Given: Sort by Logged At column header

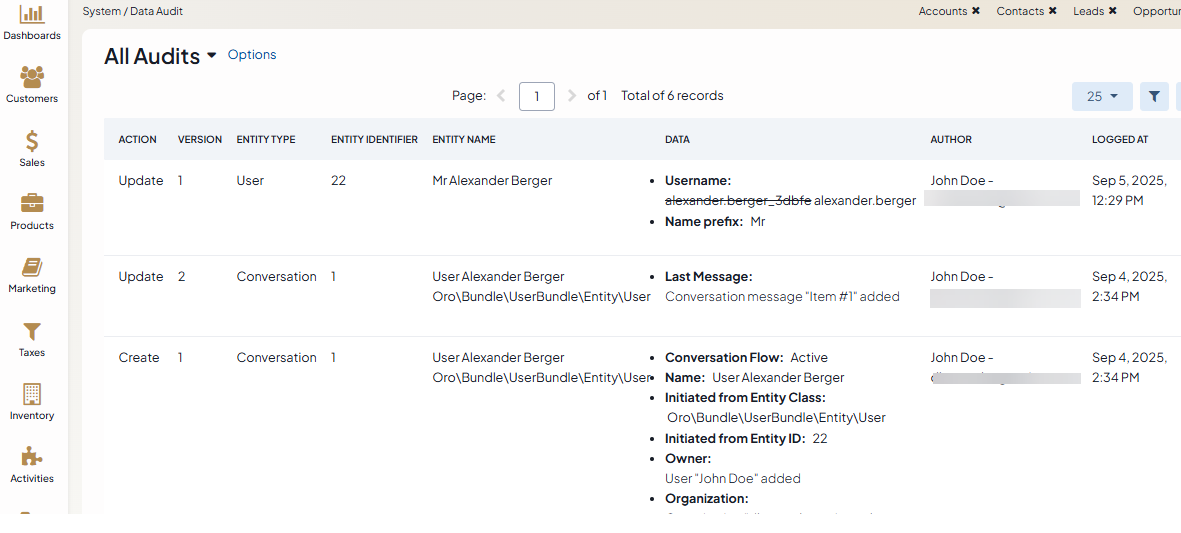Looking at the screenshot, I should point(1119,140).
